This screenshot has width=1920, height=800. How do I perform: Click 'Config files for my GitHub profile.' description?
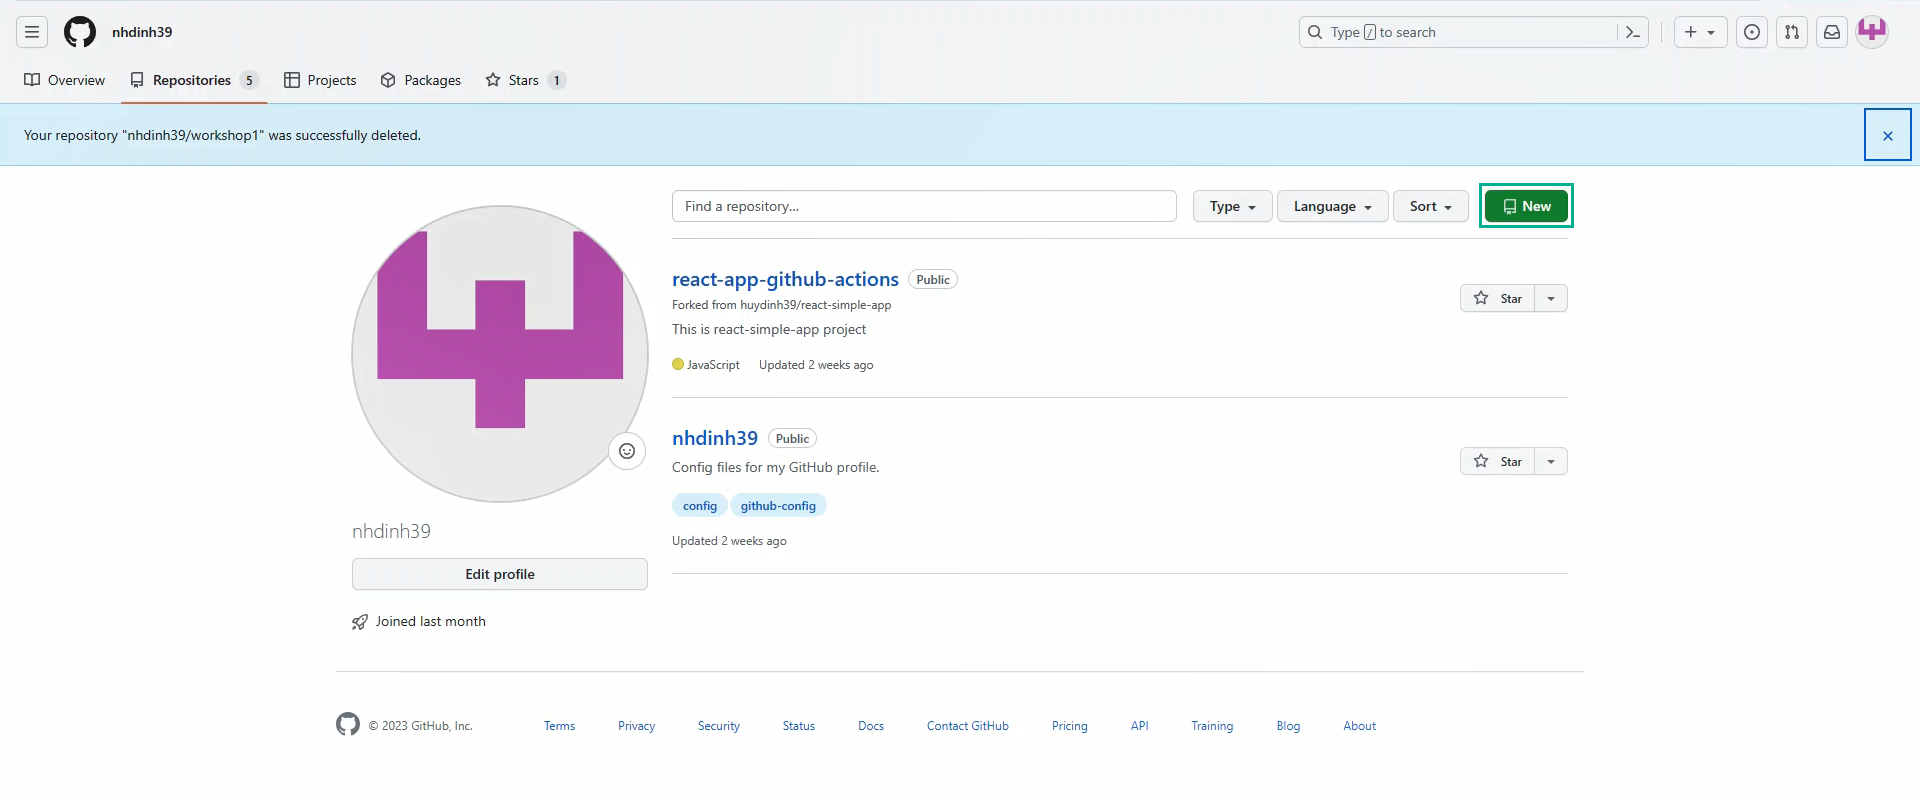coord(776,467)
